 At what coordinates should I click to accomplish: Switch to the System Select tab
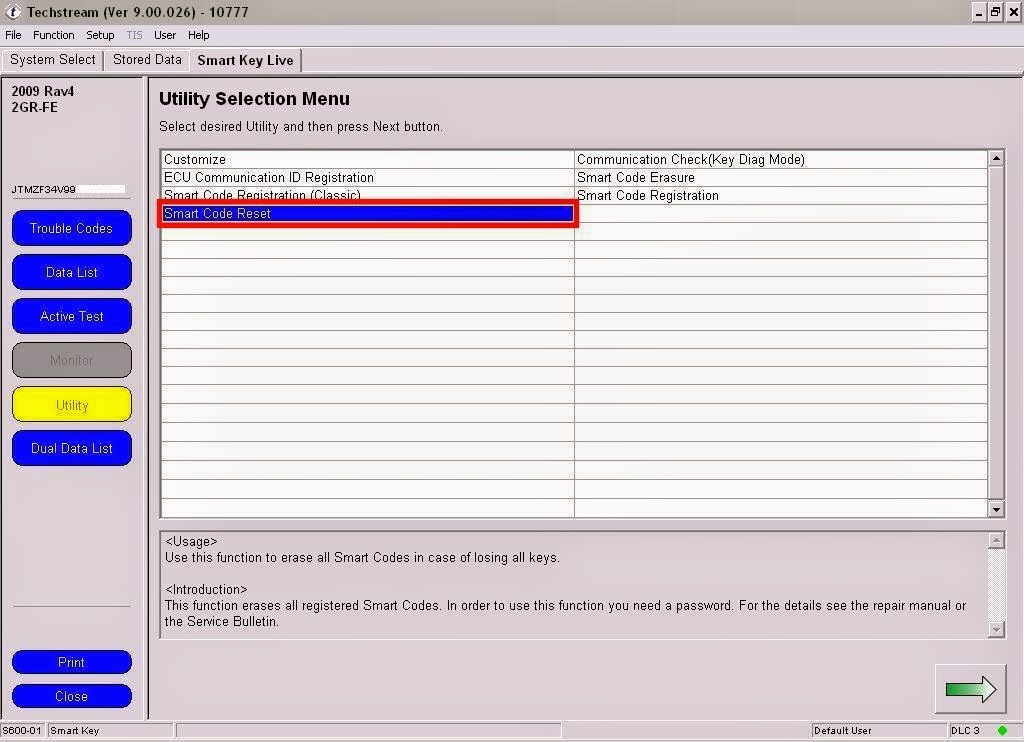pos(52,59)
